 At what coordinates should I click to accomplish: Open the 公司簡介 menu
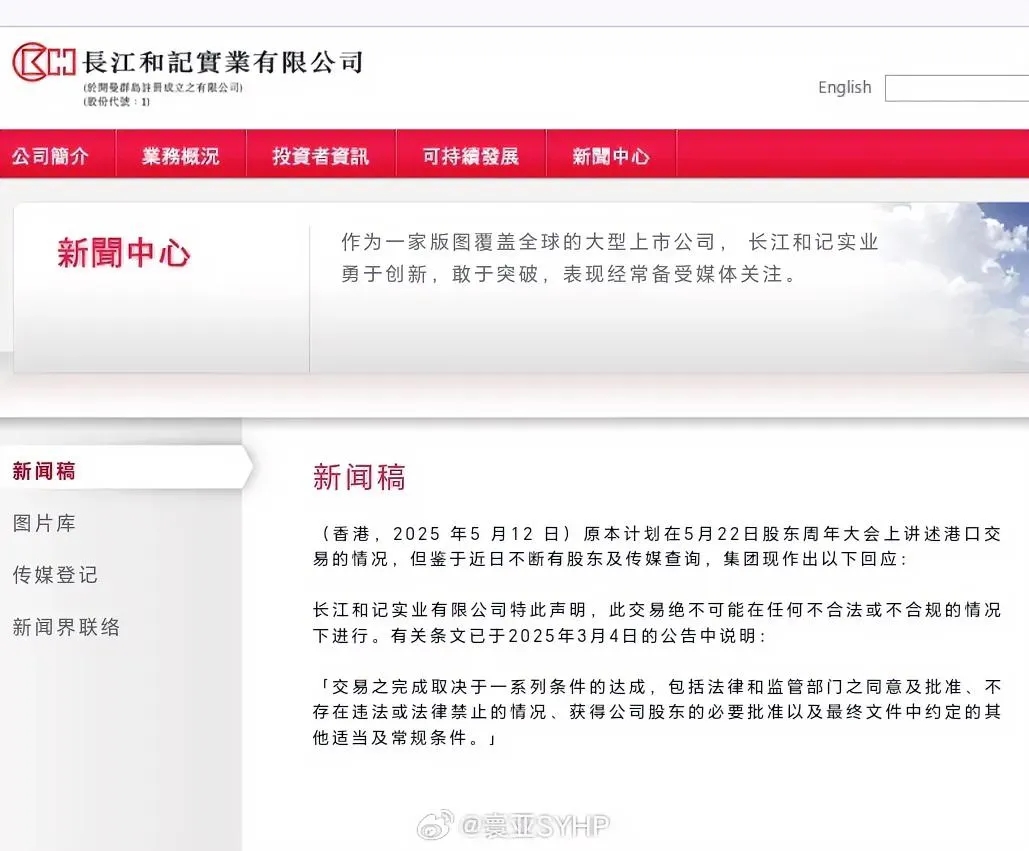(51, 156)
